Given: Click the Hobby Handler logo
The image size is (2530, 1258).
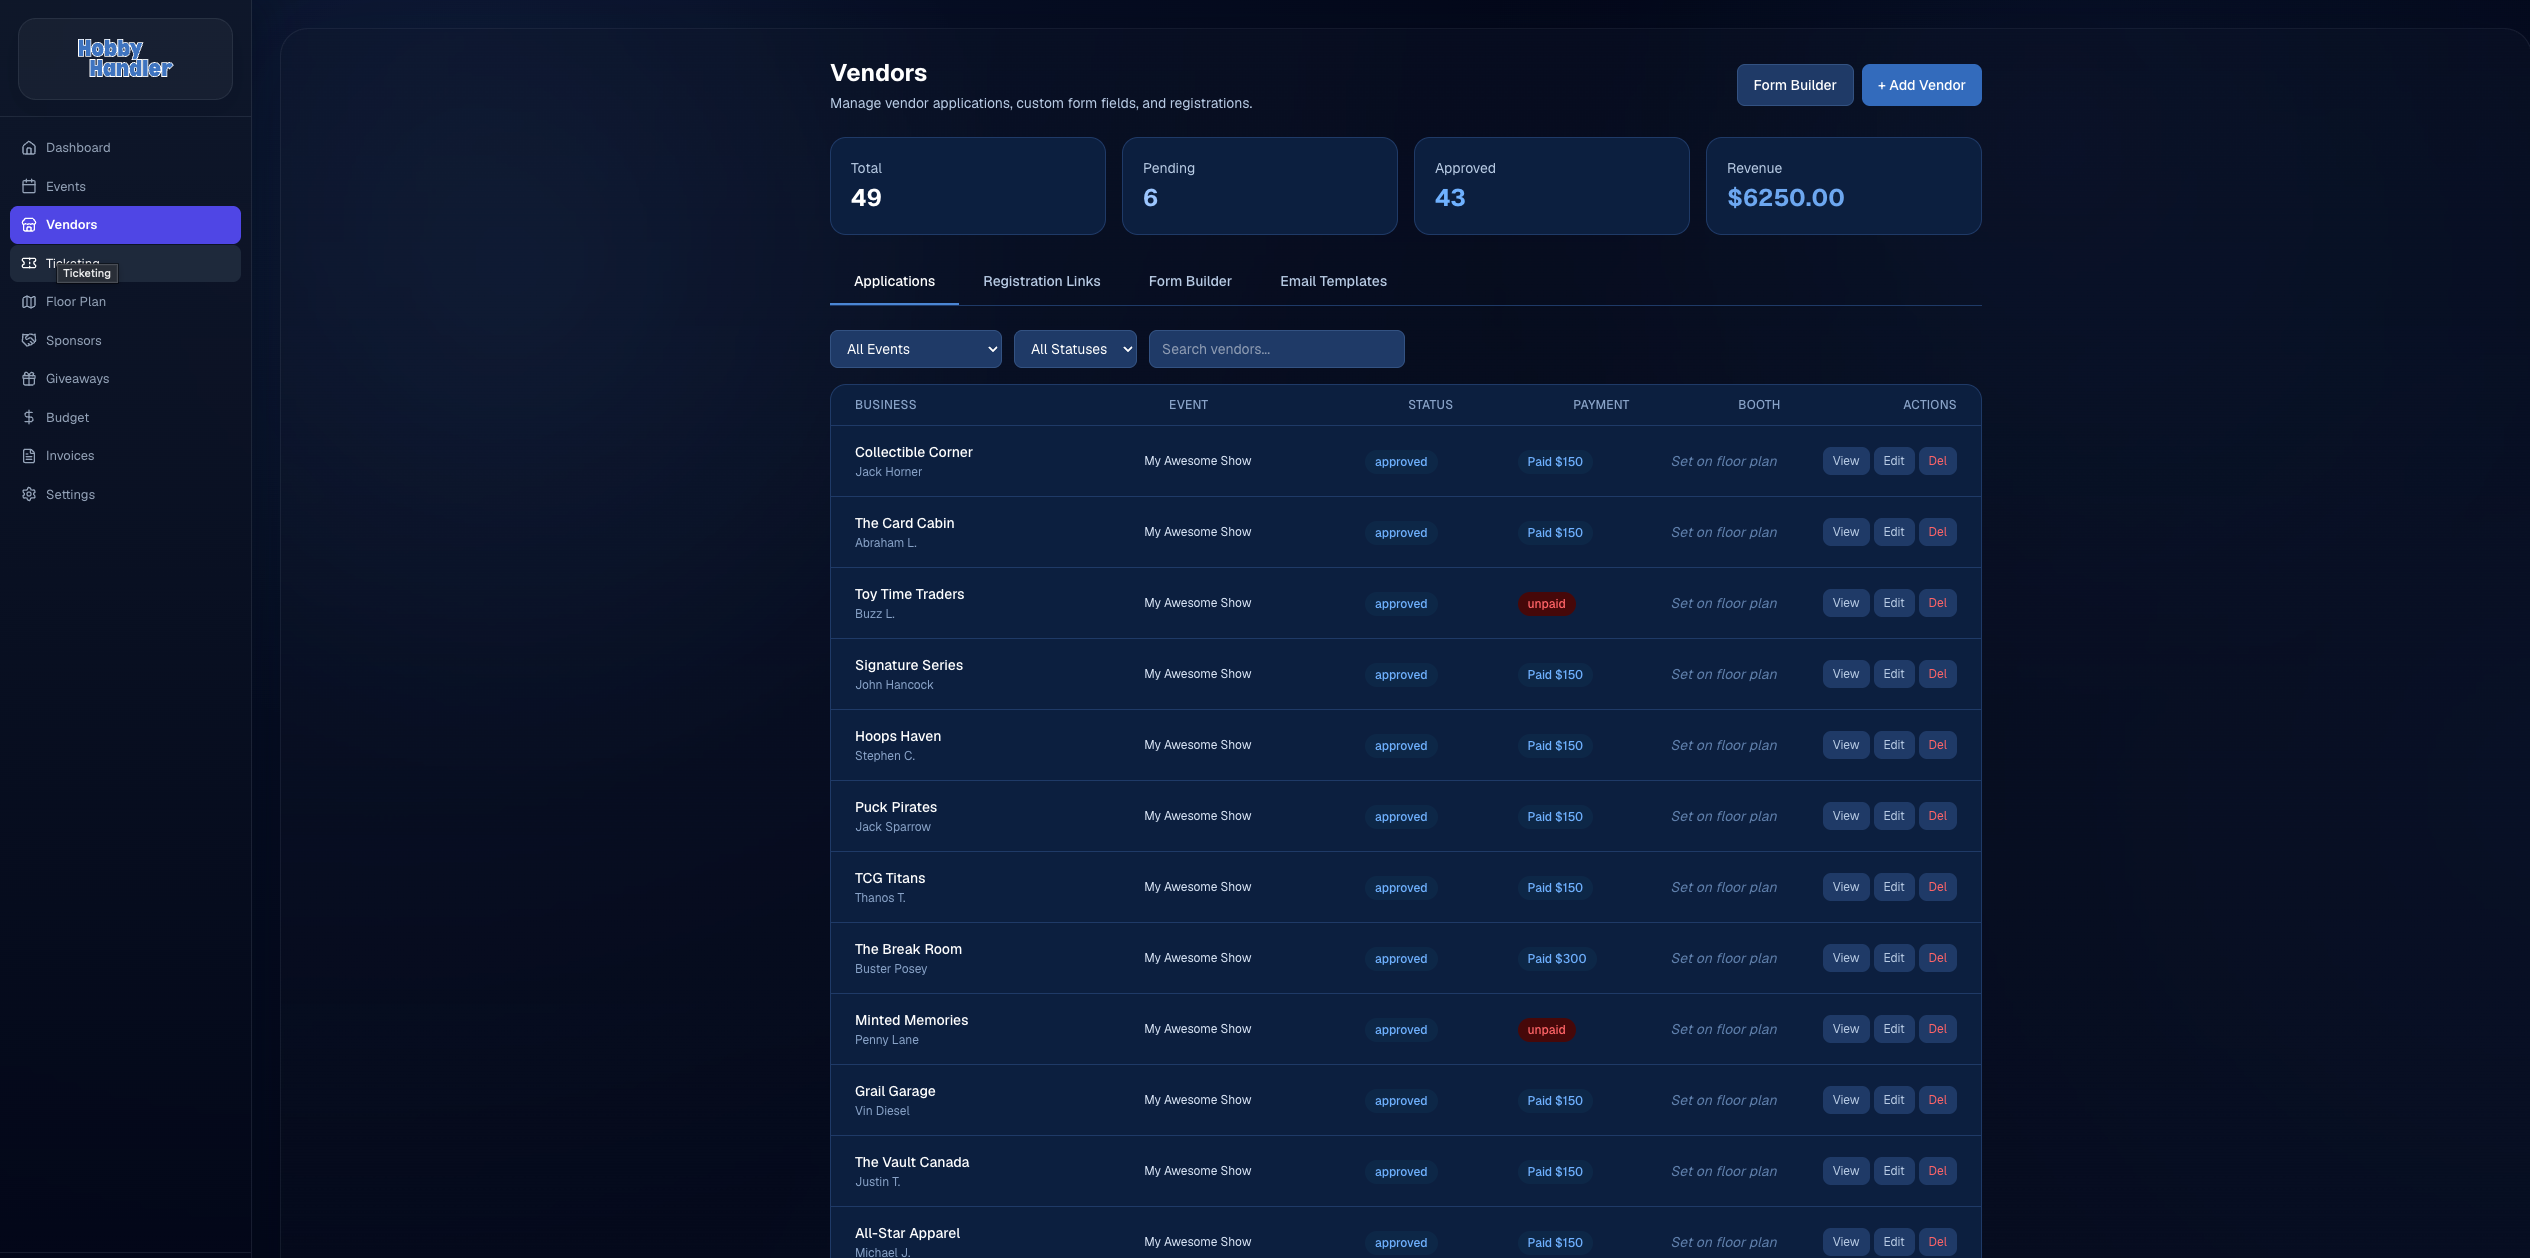Looking at the screenshot, I should click(125, 58).
